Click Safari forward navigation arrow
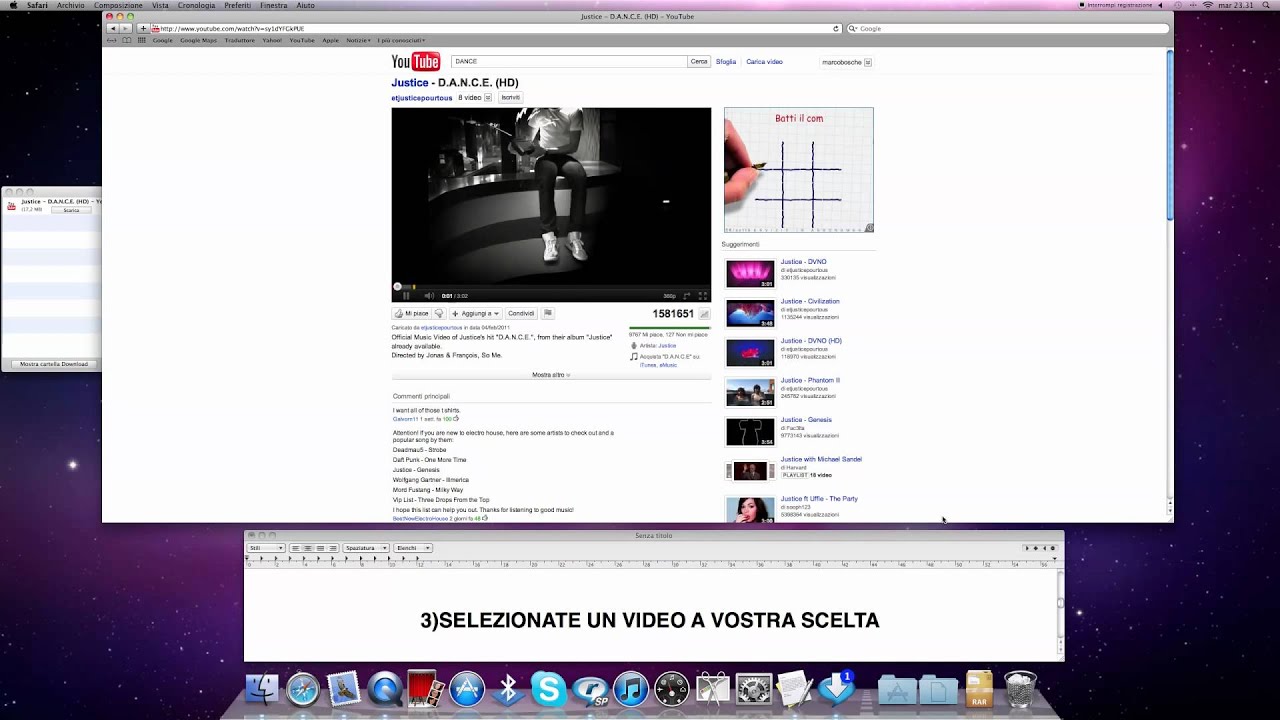The image size is (1280, 720). click(125, 28)
